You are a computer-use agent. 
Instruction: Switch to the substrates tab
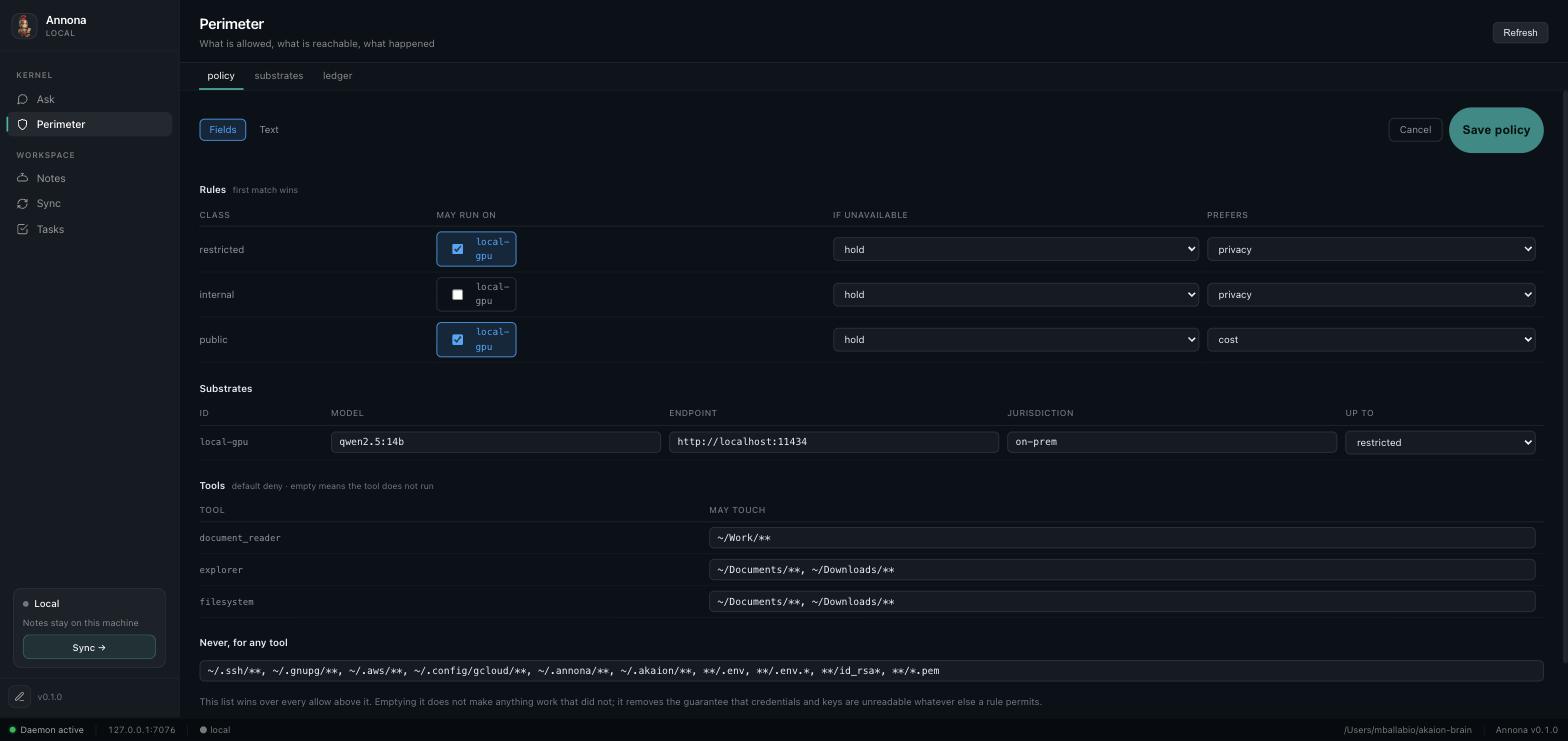pyautogui.click(x=279, y=76)
